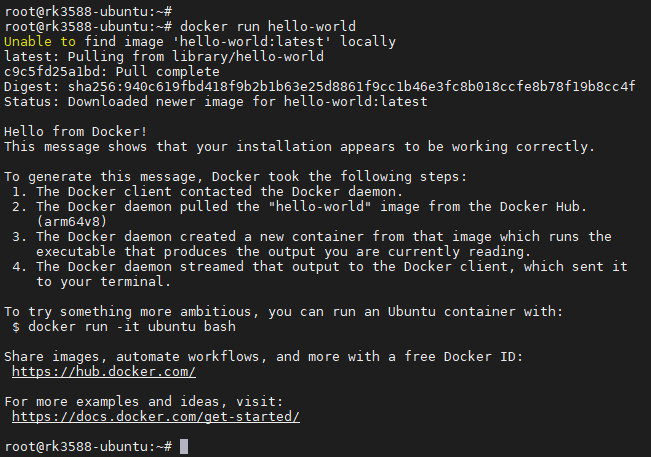Click the 'Status: Downloaded newer image' line

[x=215, y=101]
